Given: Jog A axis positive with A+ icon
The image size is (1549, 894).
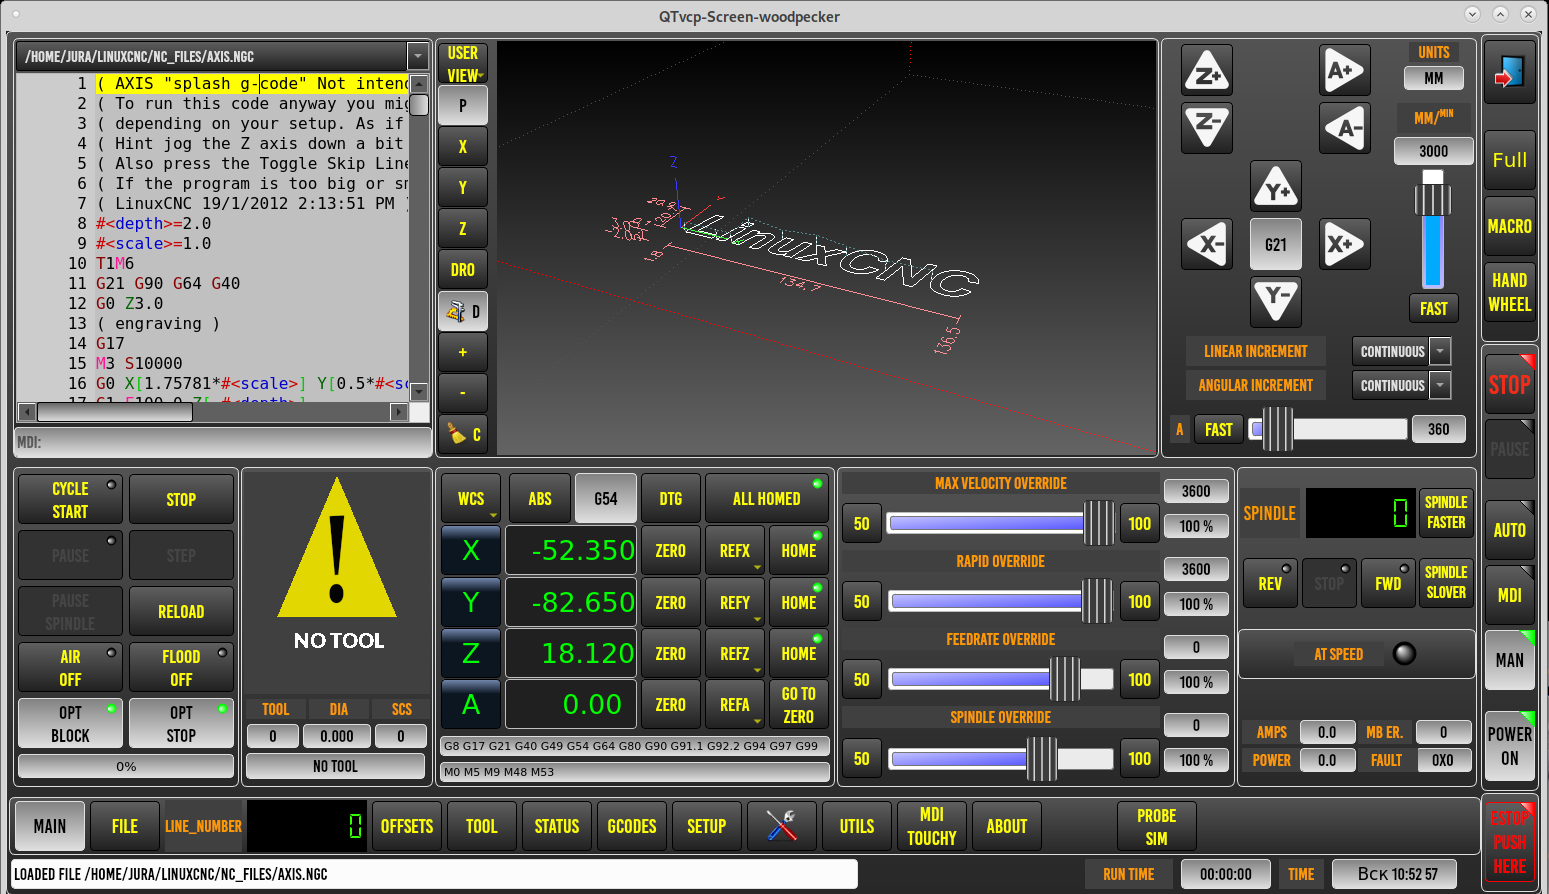Looking at the screenshot, I should [x=1344, y=71].
